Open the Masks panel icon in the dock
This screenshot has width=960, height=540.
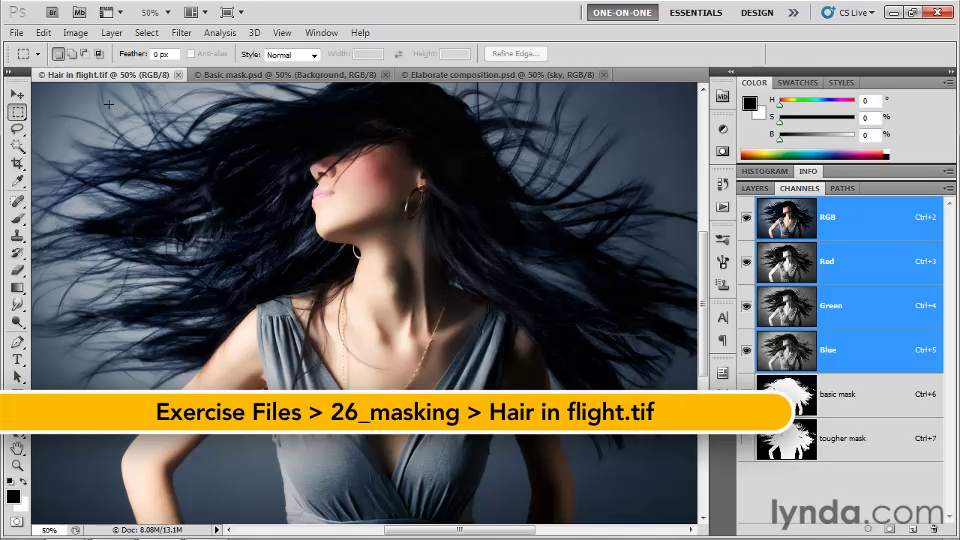point(722,151)
